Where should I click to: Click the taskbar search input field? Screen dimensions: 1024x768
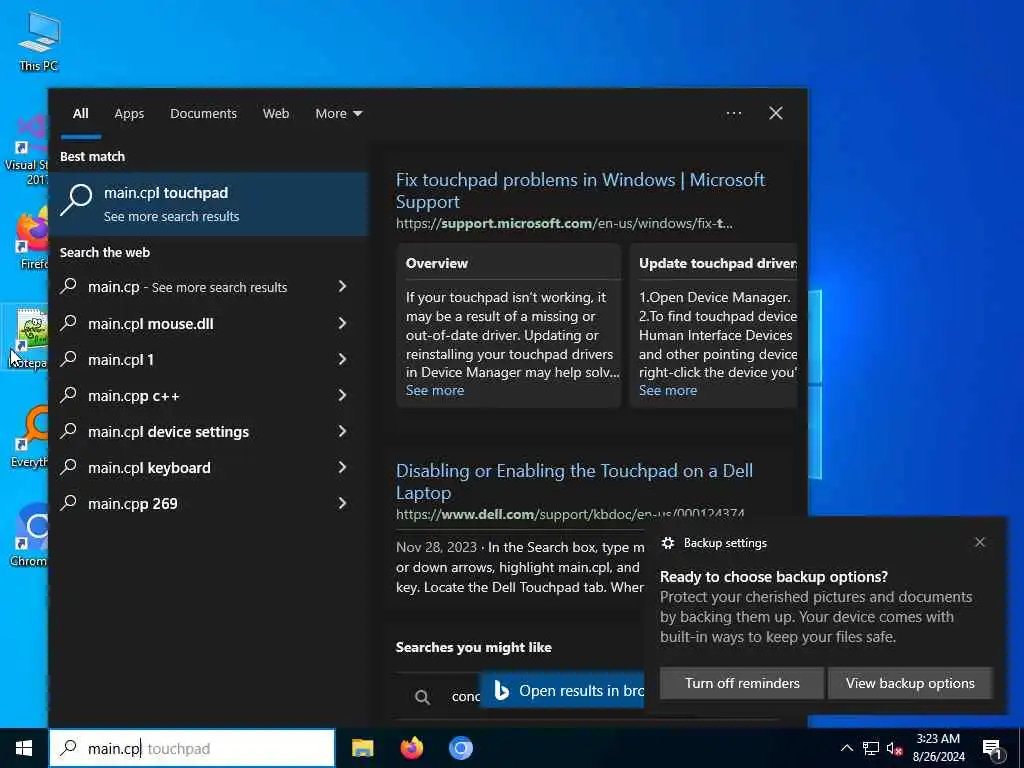coord(192,748)
